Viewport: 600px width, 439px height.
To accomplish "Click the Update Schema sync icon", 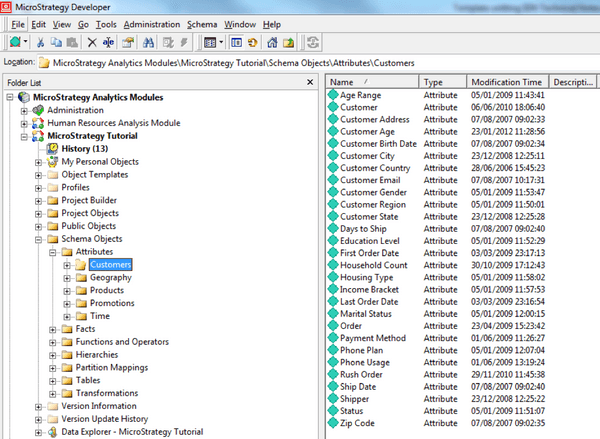I will coord(313,42).
